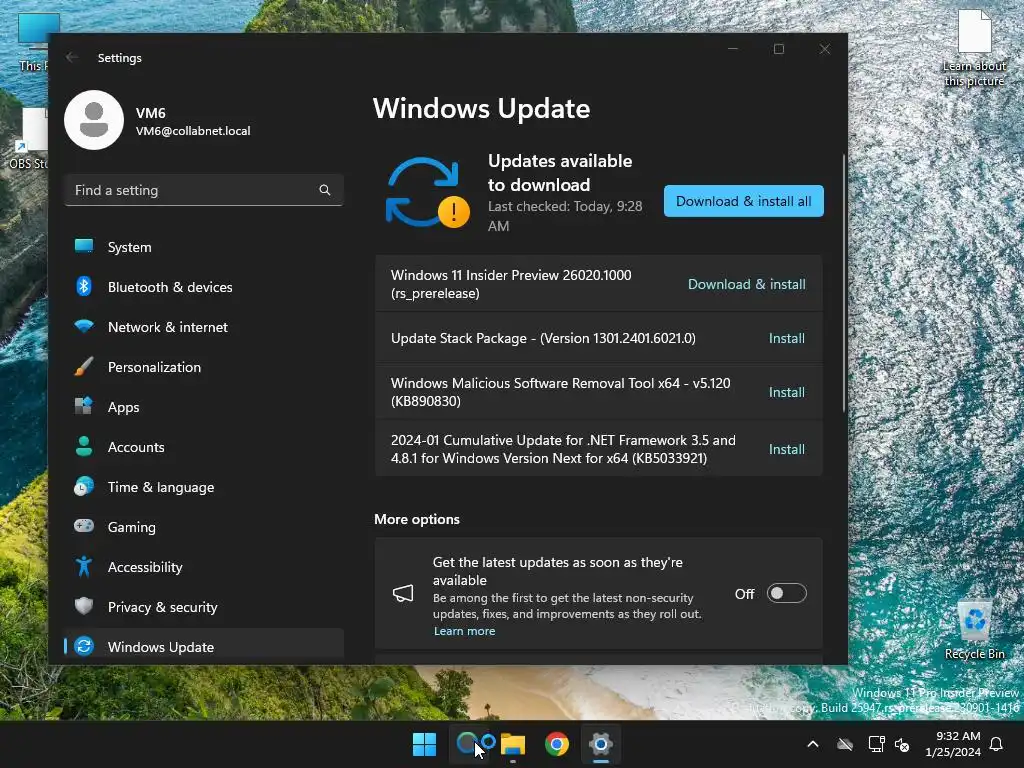This screenshot has width=1024, height=768.
Task: Select System in the sidebar
Action: click(204, 247)
